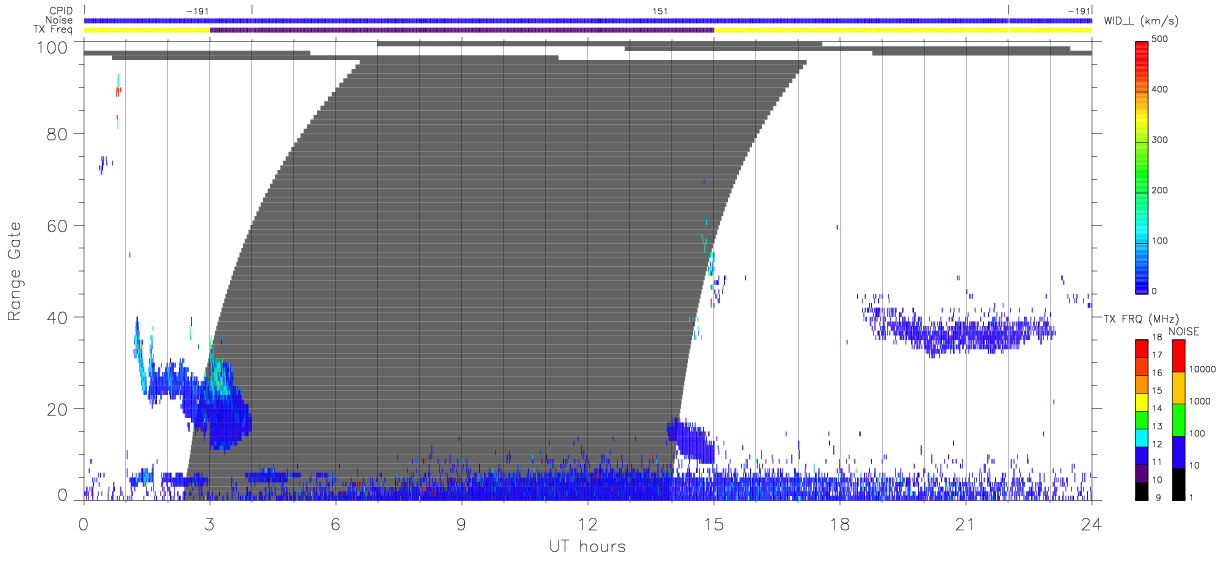Click the 1000 tick on NOISE legend
The image size is (1228, 567).
(x=1202, y=400)
